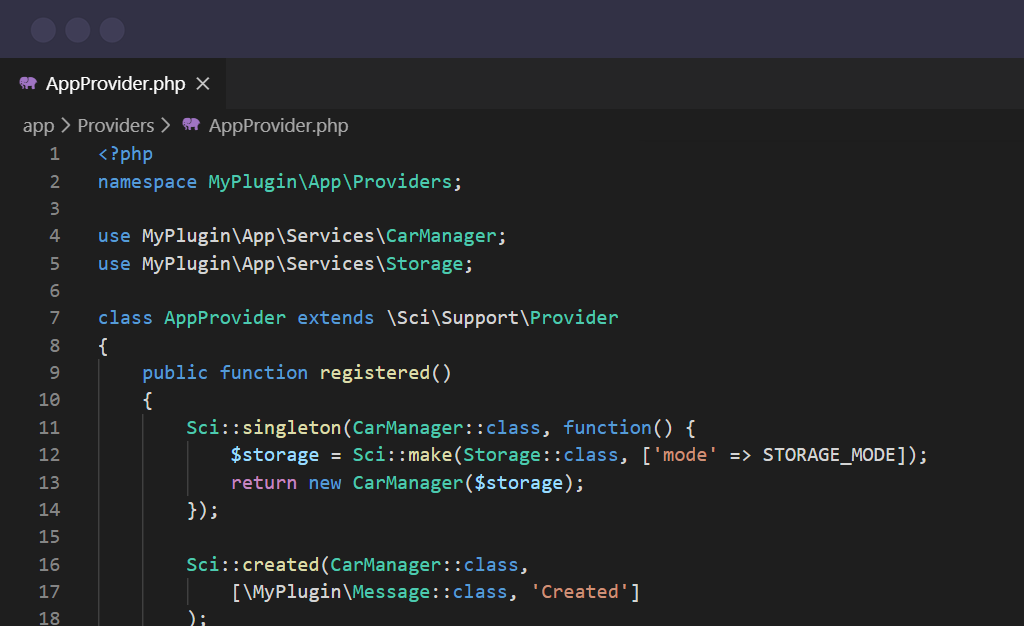Select 'AppProvider.php' in the breadcrumb path
Screen dimensions: 1024x626
(278, 125)
